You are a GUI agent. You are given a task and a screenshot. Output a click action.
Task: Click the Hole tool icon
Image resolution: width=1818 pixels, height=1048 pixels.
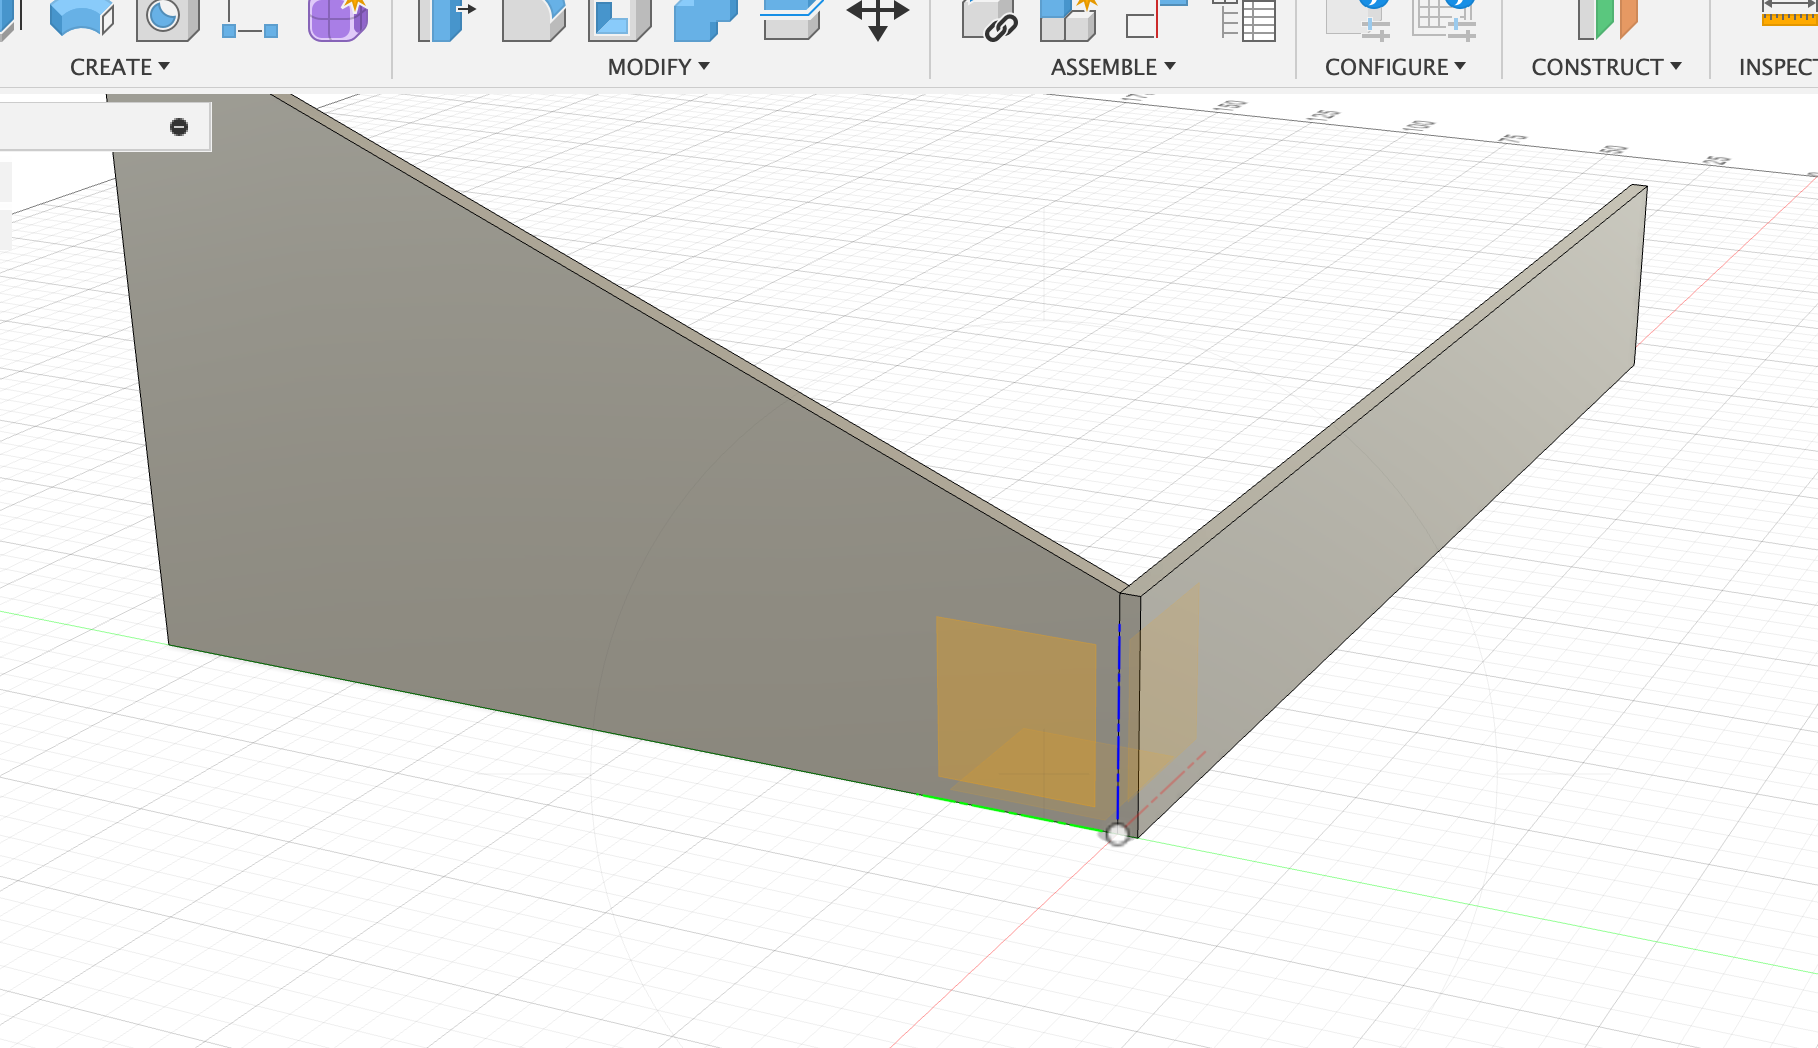[x=166, y=19]
